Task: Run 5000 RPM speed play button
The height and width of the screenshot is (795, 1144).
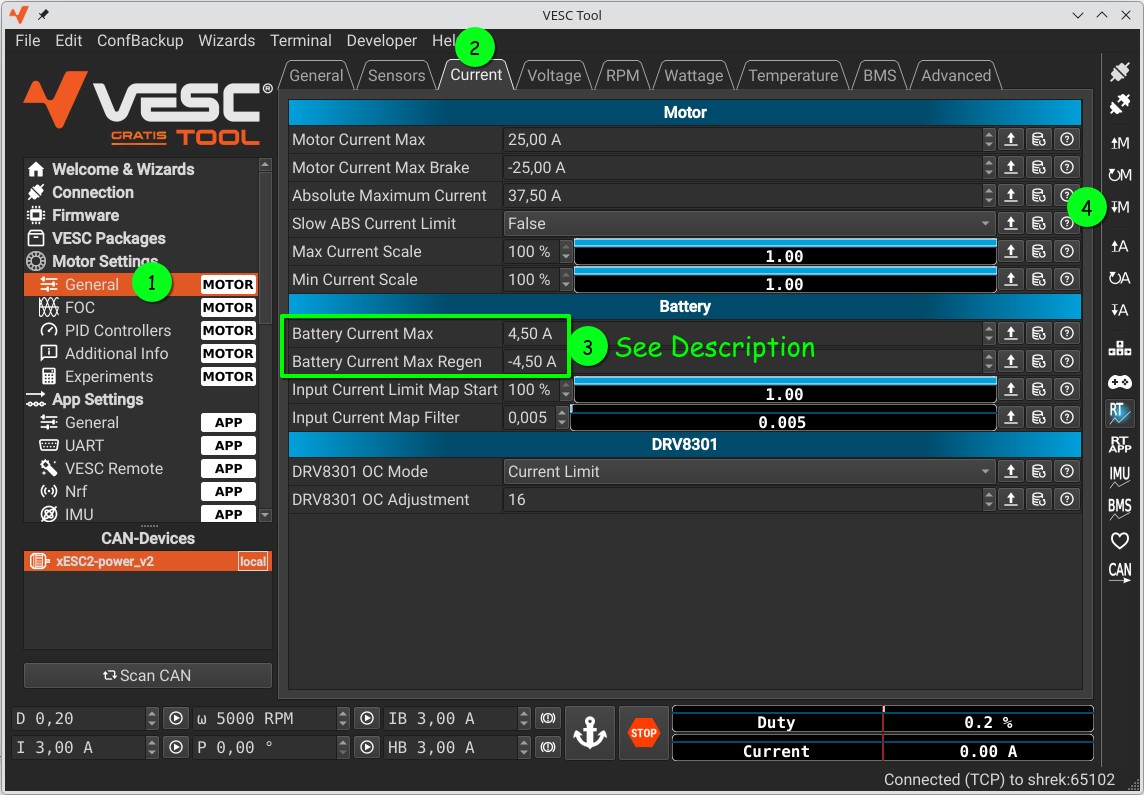Action: click(367, 718)
